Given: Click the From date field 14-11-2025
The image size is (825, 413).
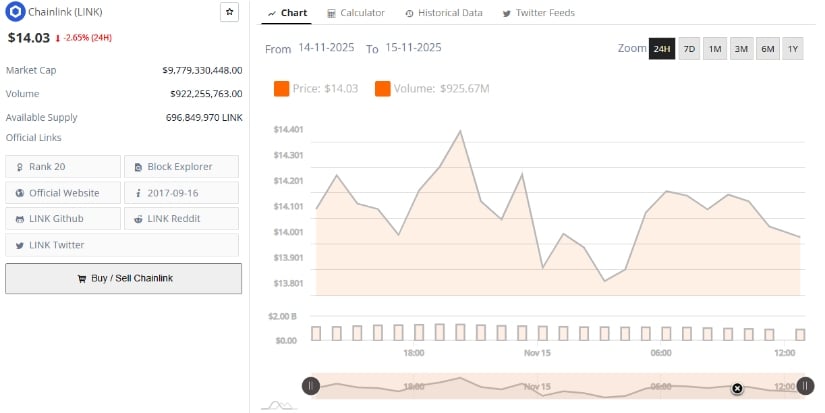Looking at the screenshot, I should tap(326, 48).
